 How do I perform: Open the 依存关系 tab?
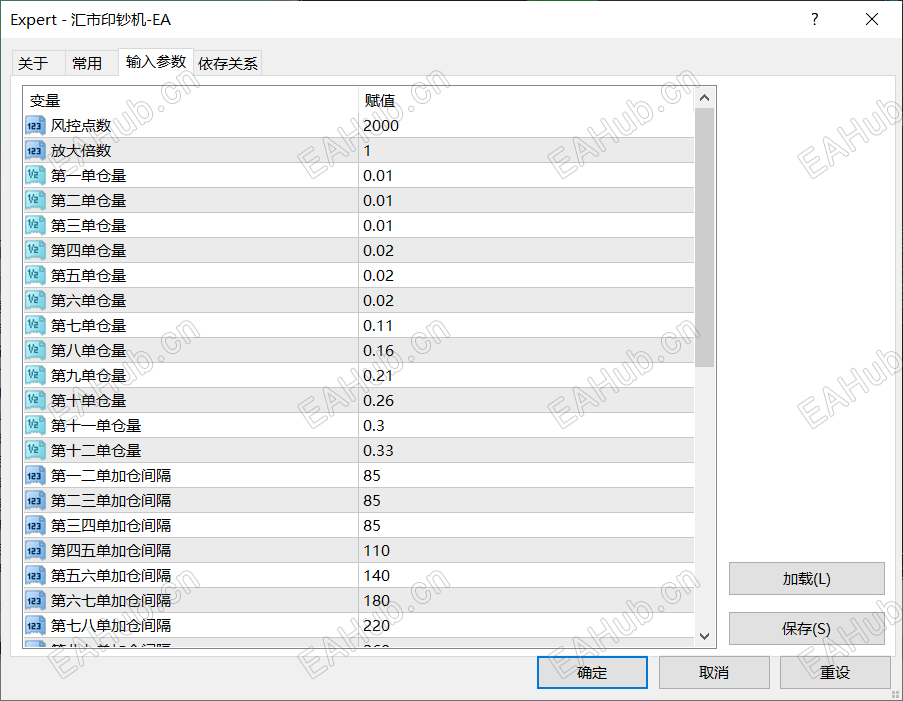228,63
